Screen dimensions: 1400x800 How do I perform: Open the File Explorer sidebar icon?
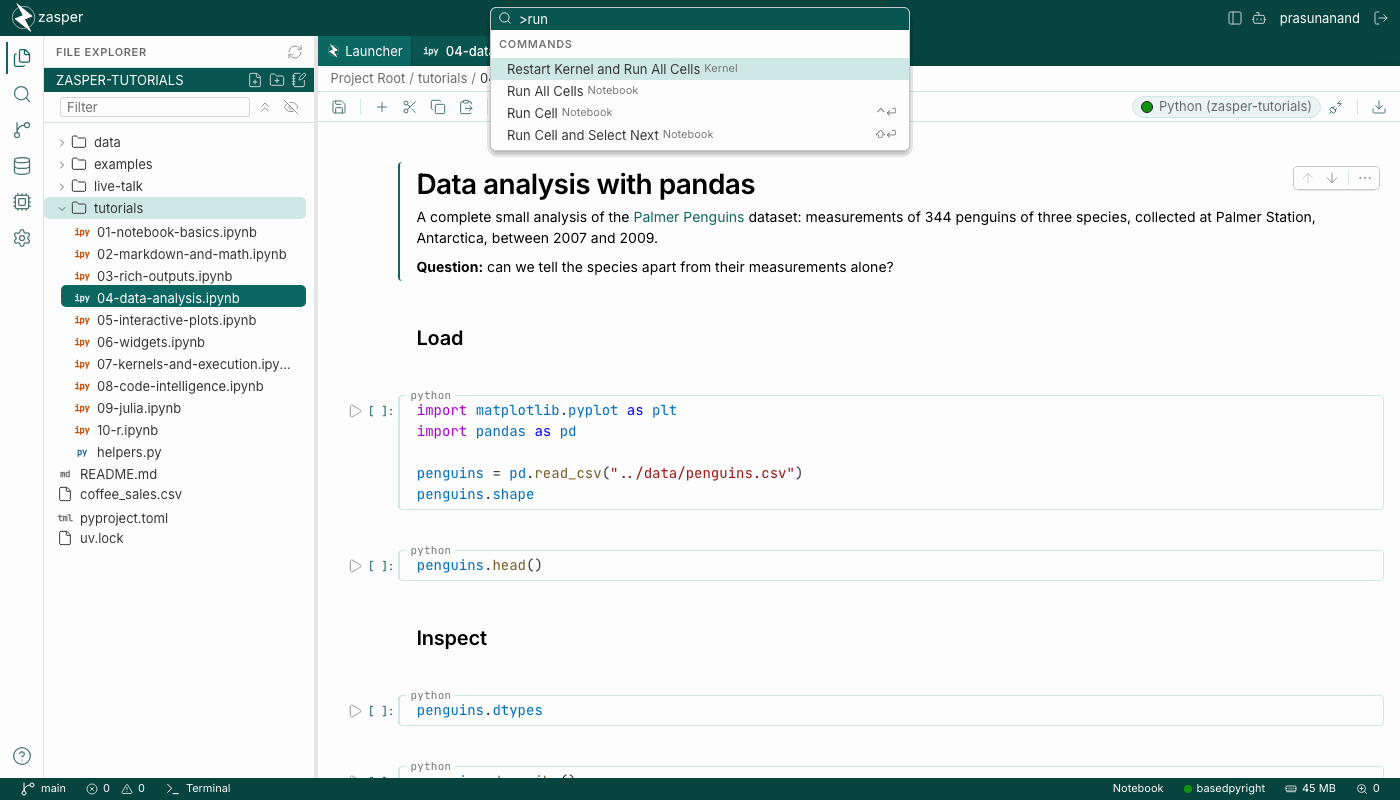pos(22,58)
